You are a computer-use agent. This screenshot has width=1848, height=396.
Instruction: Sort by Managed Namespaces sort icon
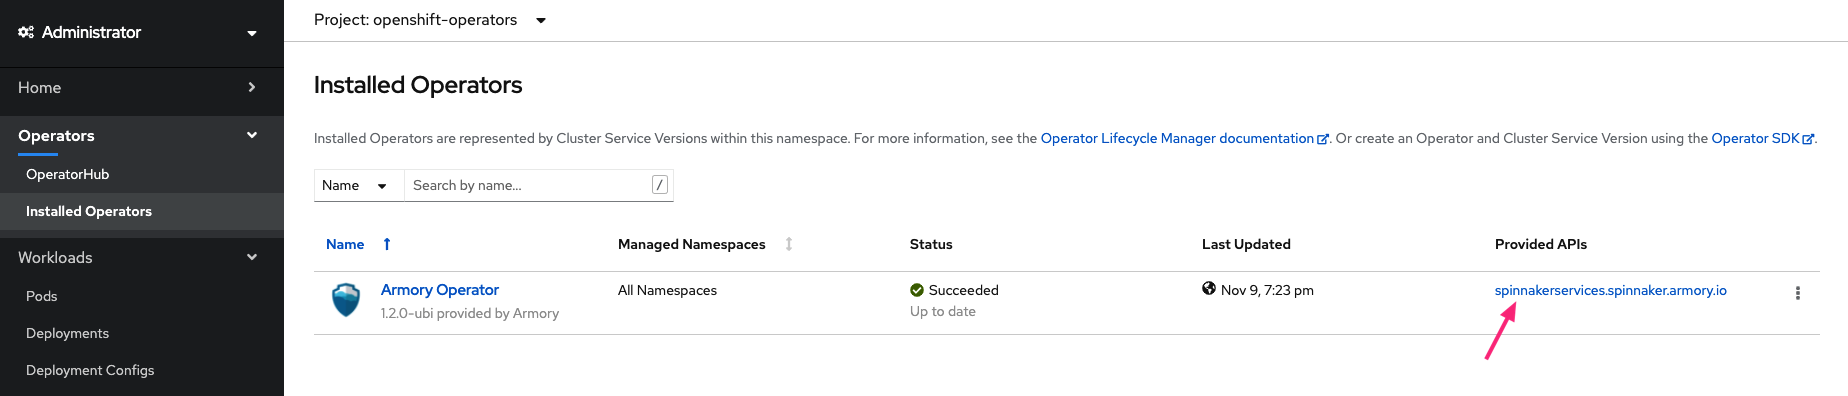pyautogui.click(x=789, y=244)
